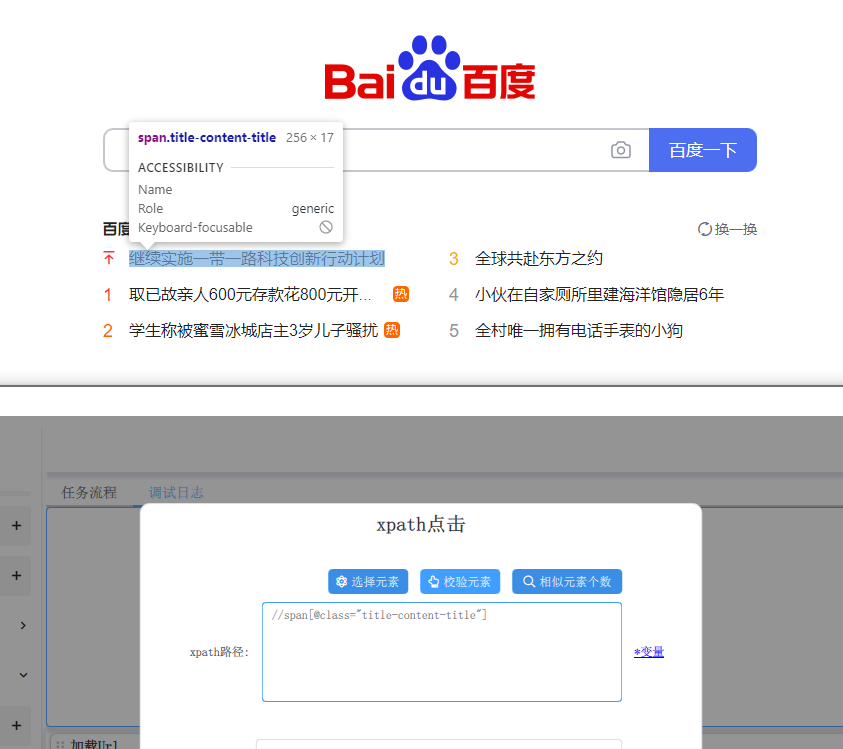
Task: Click rank number 5 beside 全村唯一拥有电话手表的小狗
Action: click(454, 331)
